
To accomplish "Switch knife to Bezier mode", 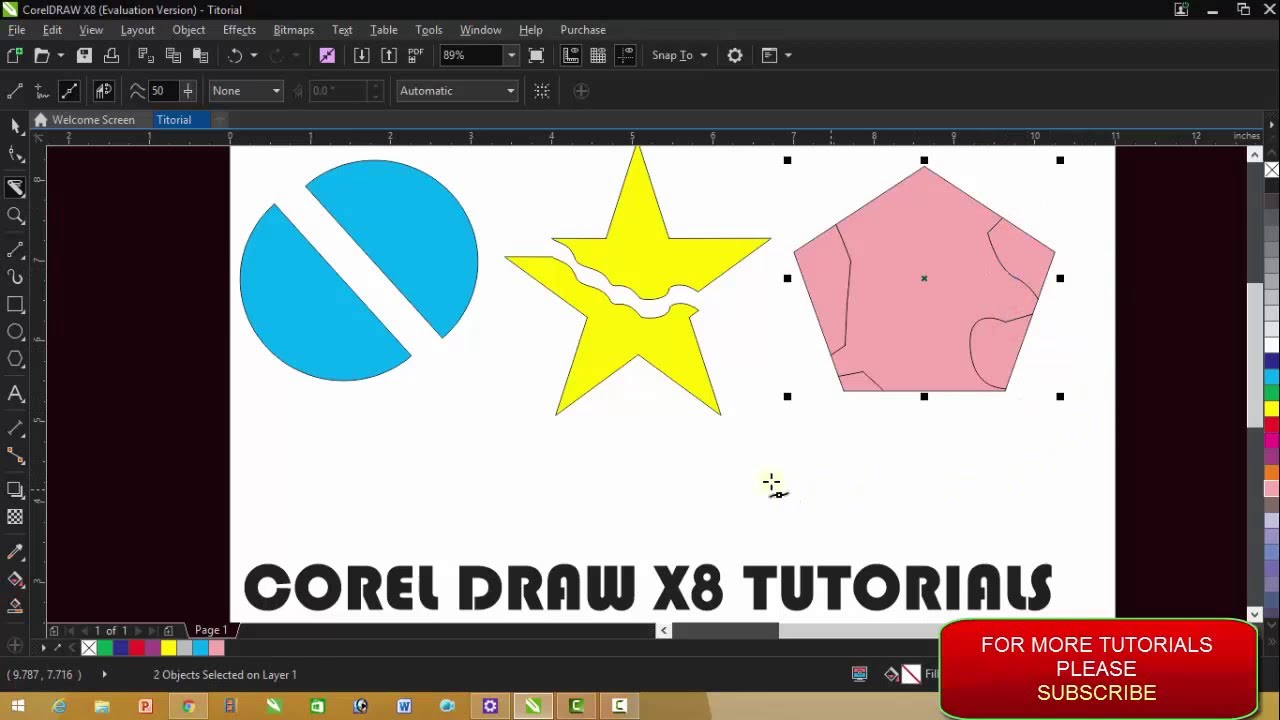I will (x=69, y=91).
